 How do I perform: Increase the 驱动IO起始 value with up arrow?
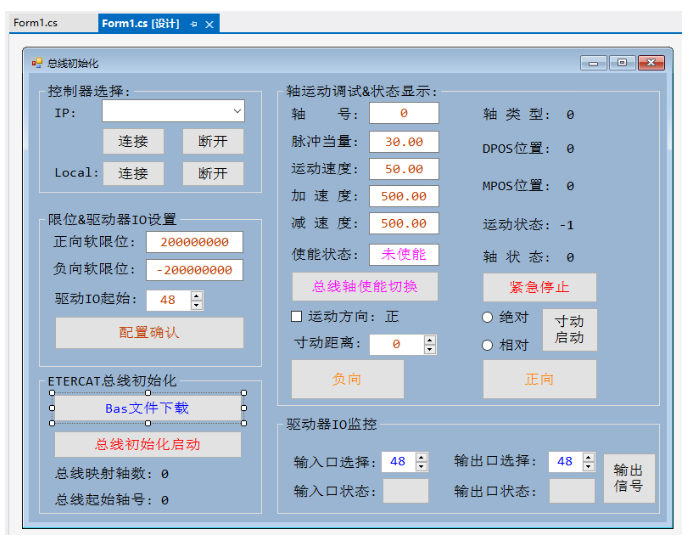point(197,295)
